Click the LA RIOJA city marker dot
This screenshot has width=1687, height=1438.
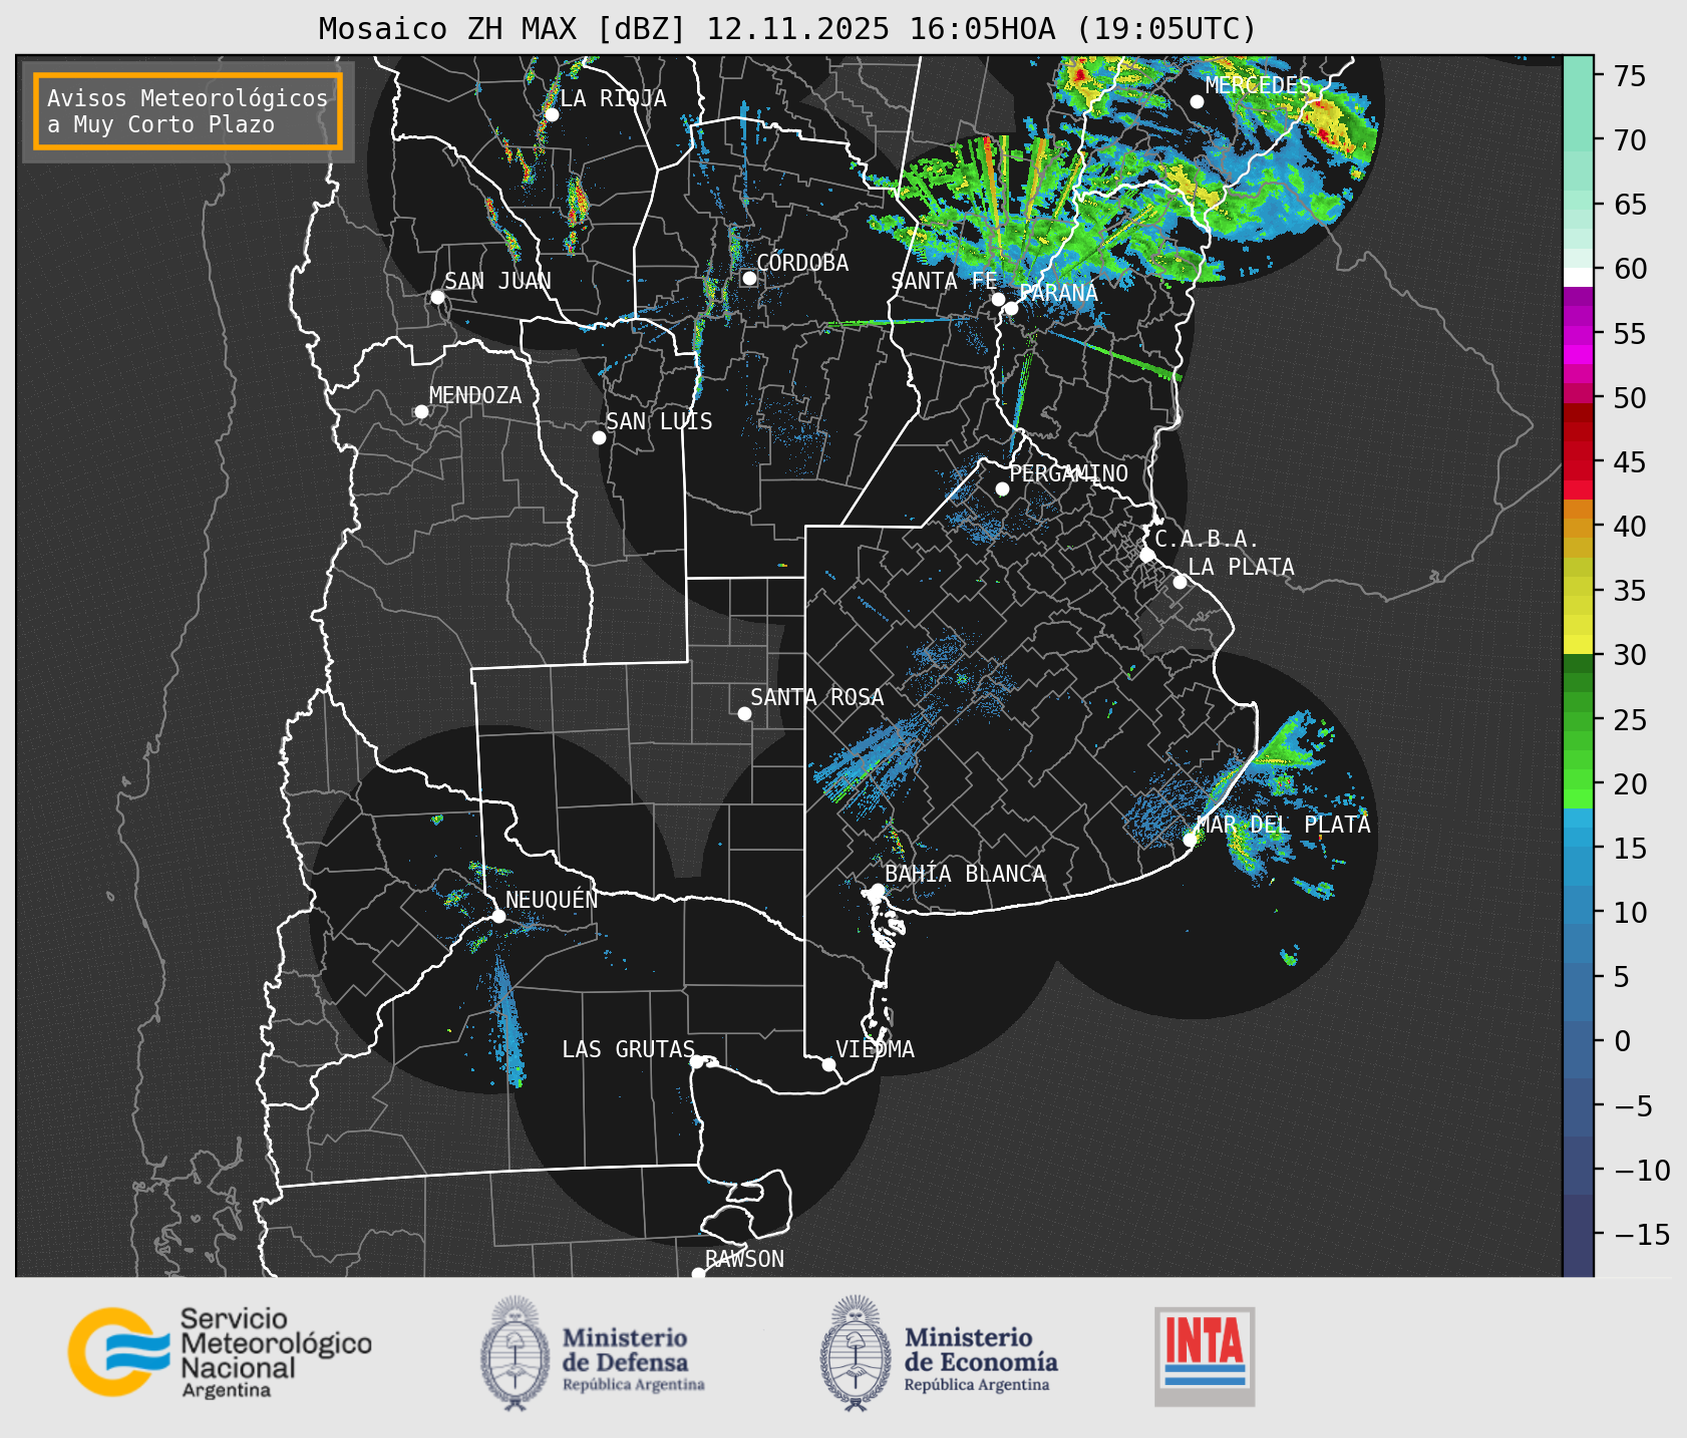point(551,115)
